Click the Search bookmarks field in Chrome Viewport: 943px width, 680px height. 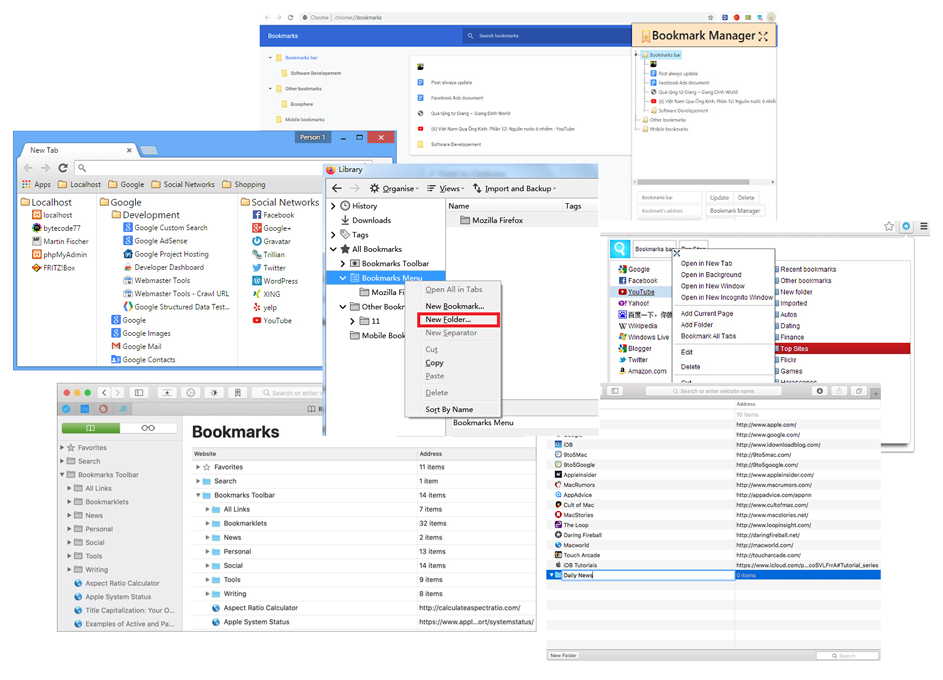(x=545, y=36)
